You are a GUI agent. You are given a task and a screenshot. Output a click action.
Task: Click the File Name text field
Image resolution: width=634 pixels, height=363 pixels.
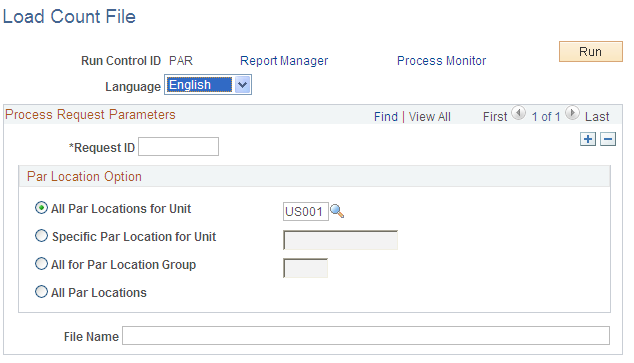366,336
